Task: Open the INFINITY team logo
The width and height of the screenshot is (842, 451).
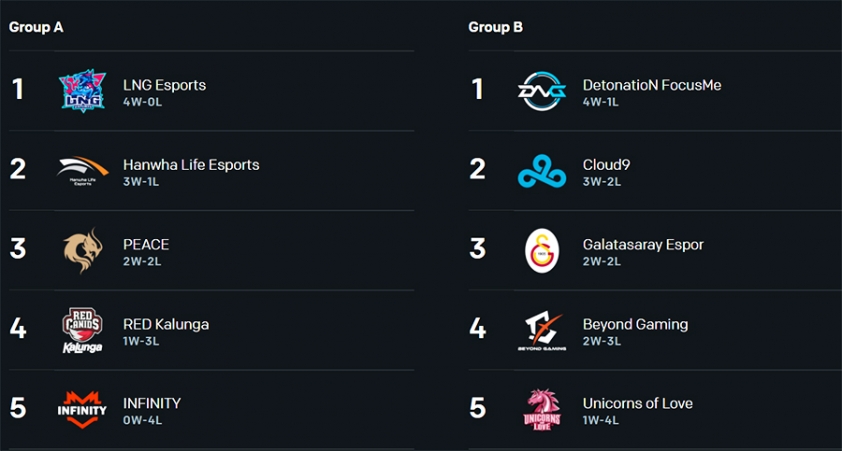Action: [x=82, y=409]
